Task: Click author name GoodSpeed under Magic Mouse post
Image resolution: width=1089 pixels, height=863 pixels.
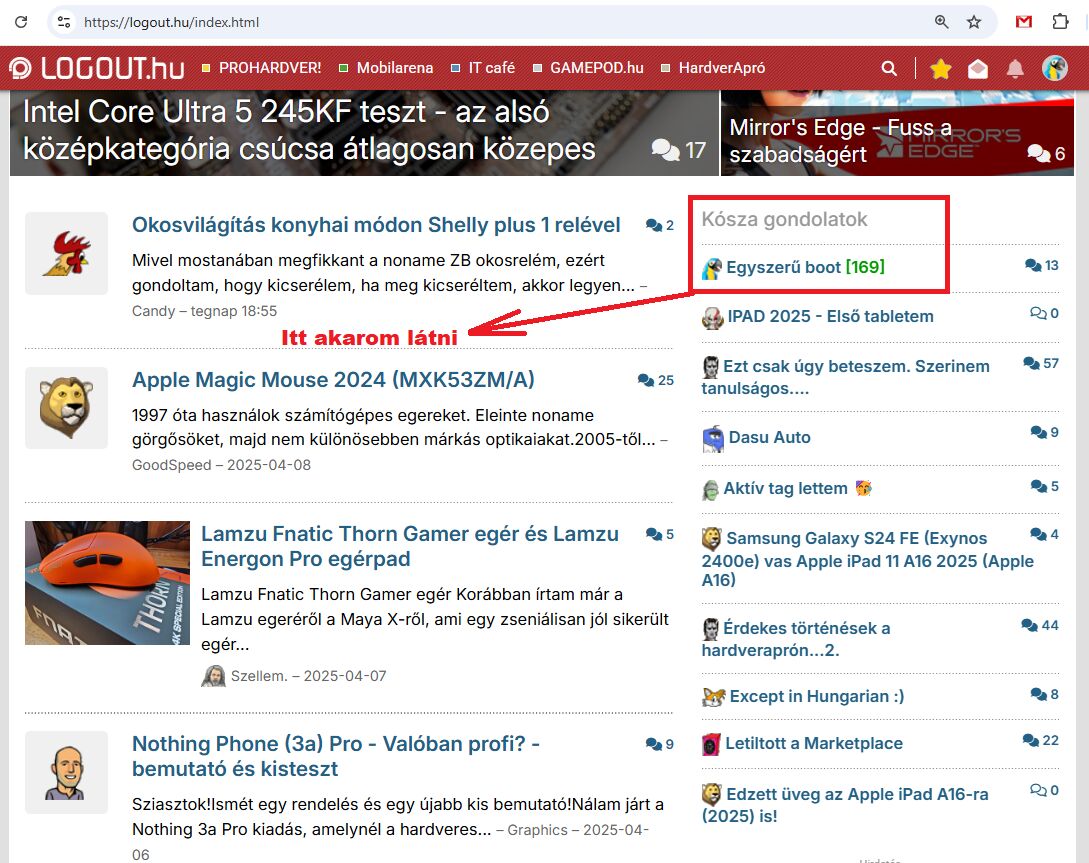Action: [172, 465]
